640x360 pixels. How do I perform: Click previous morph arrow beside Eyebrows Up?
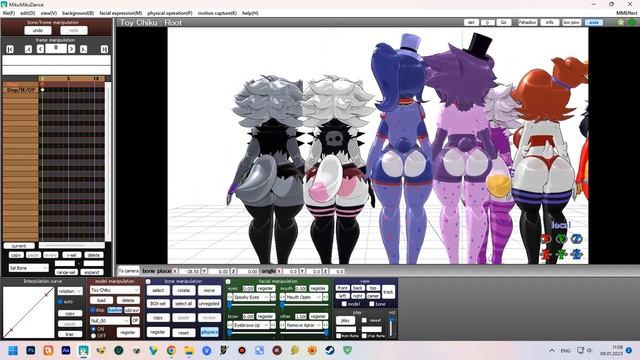[230, 325]
